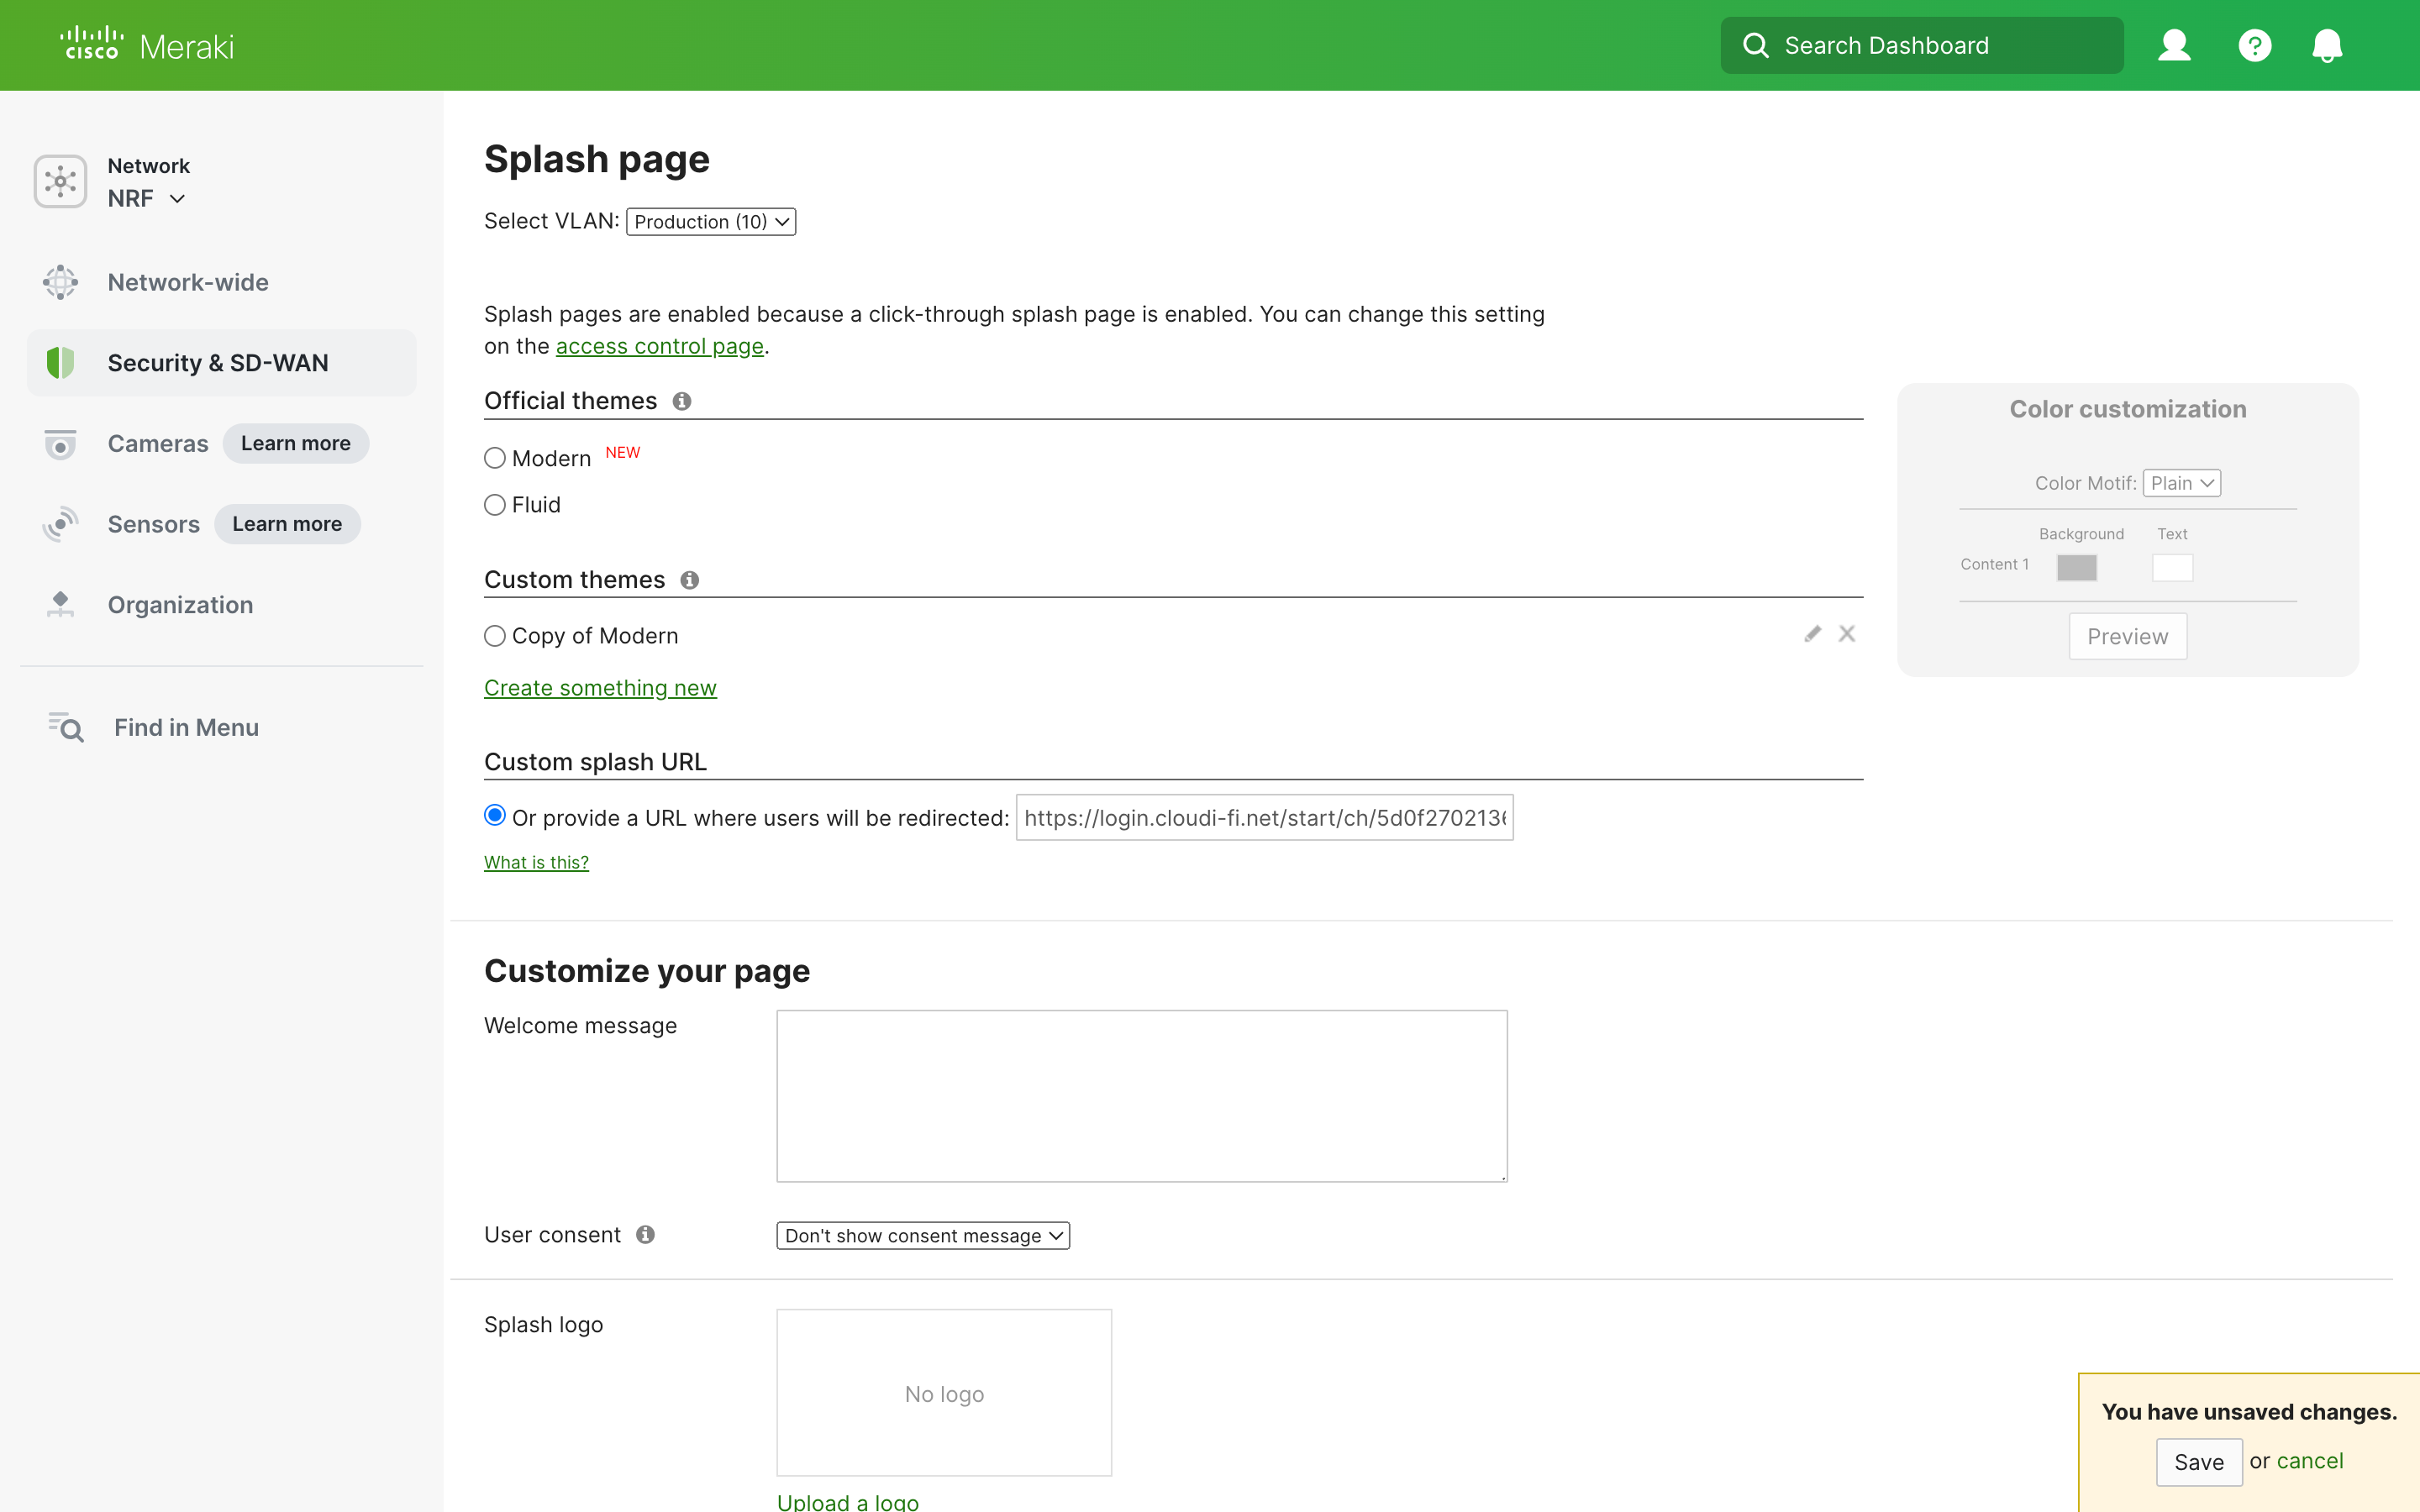Screen dimensions: 2420x1512
Task: Click the info icon next to Official themes
Action: click(x=682, y=401)
